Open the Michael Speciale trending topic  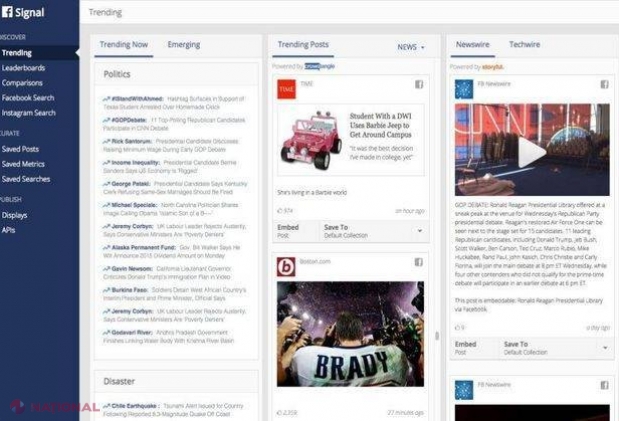coord(171,209)
